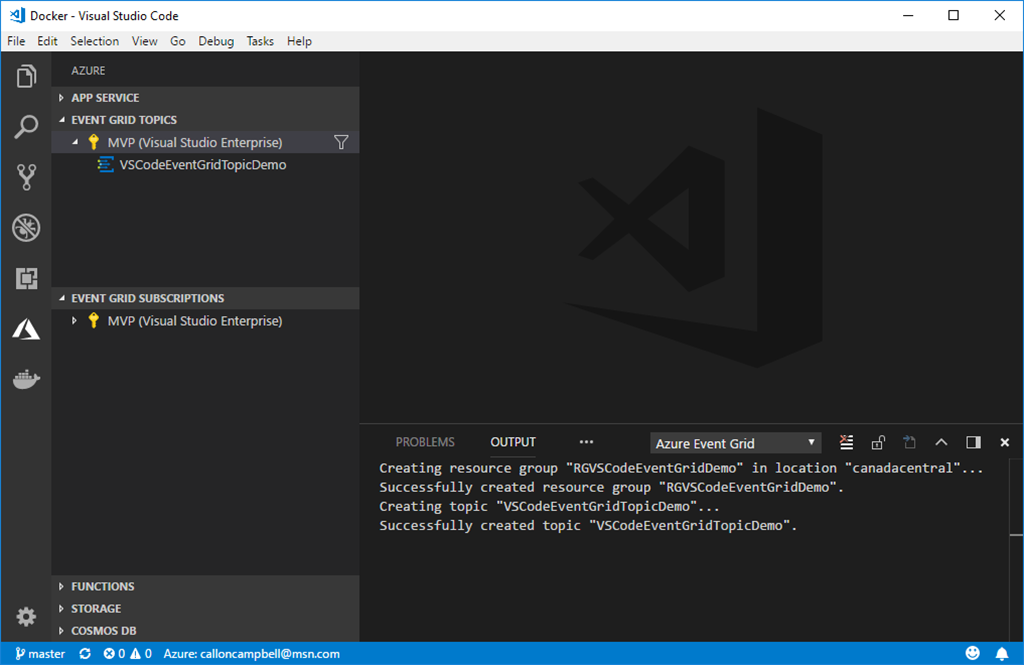Image resolution: width=1024 pixels, height=665 pixels.
Task: Click the master branch in status bar
Action: click(x=40, y=654)
